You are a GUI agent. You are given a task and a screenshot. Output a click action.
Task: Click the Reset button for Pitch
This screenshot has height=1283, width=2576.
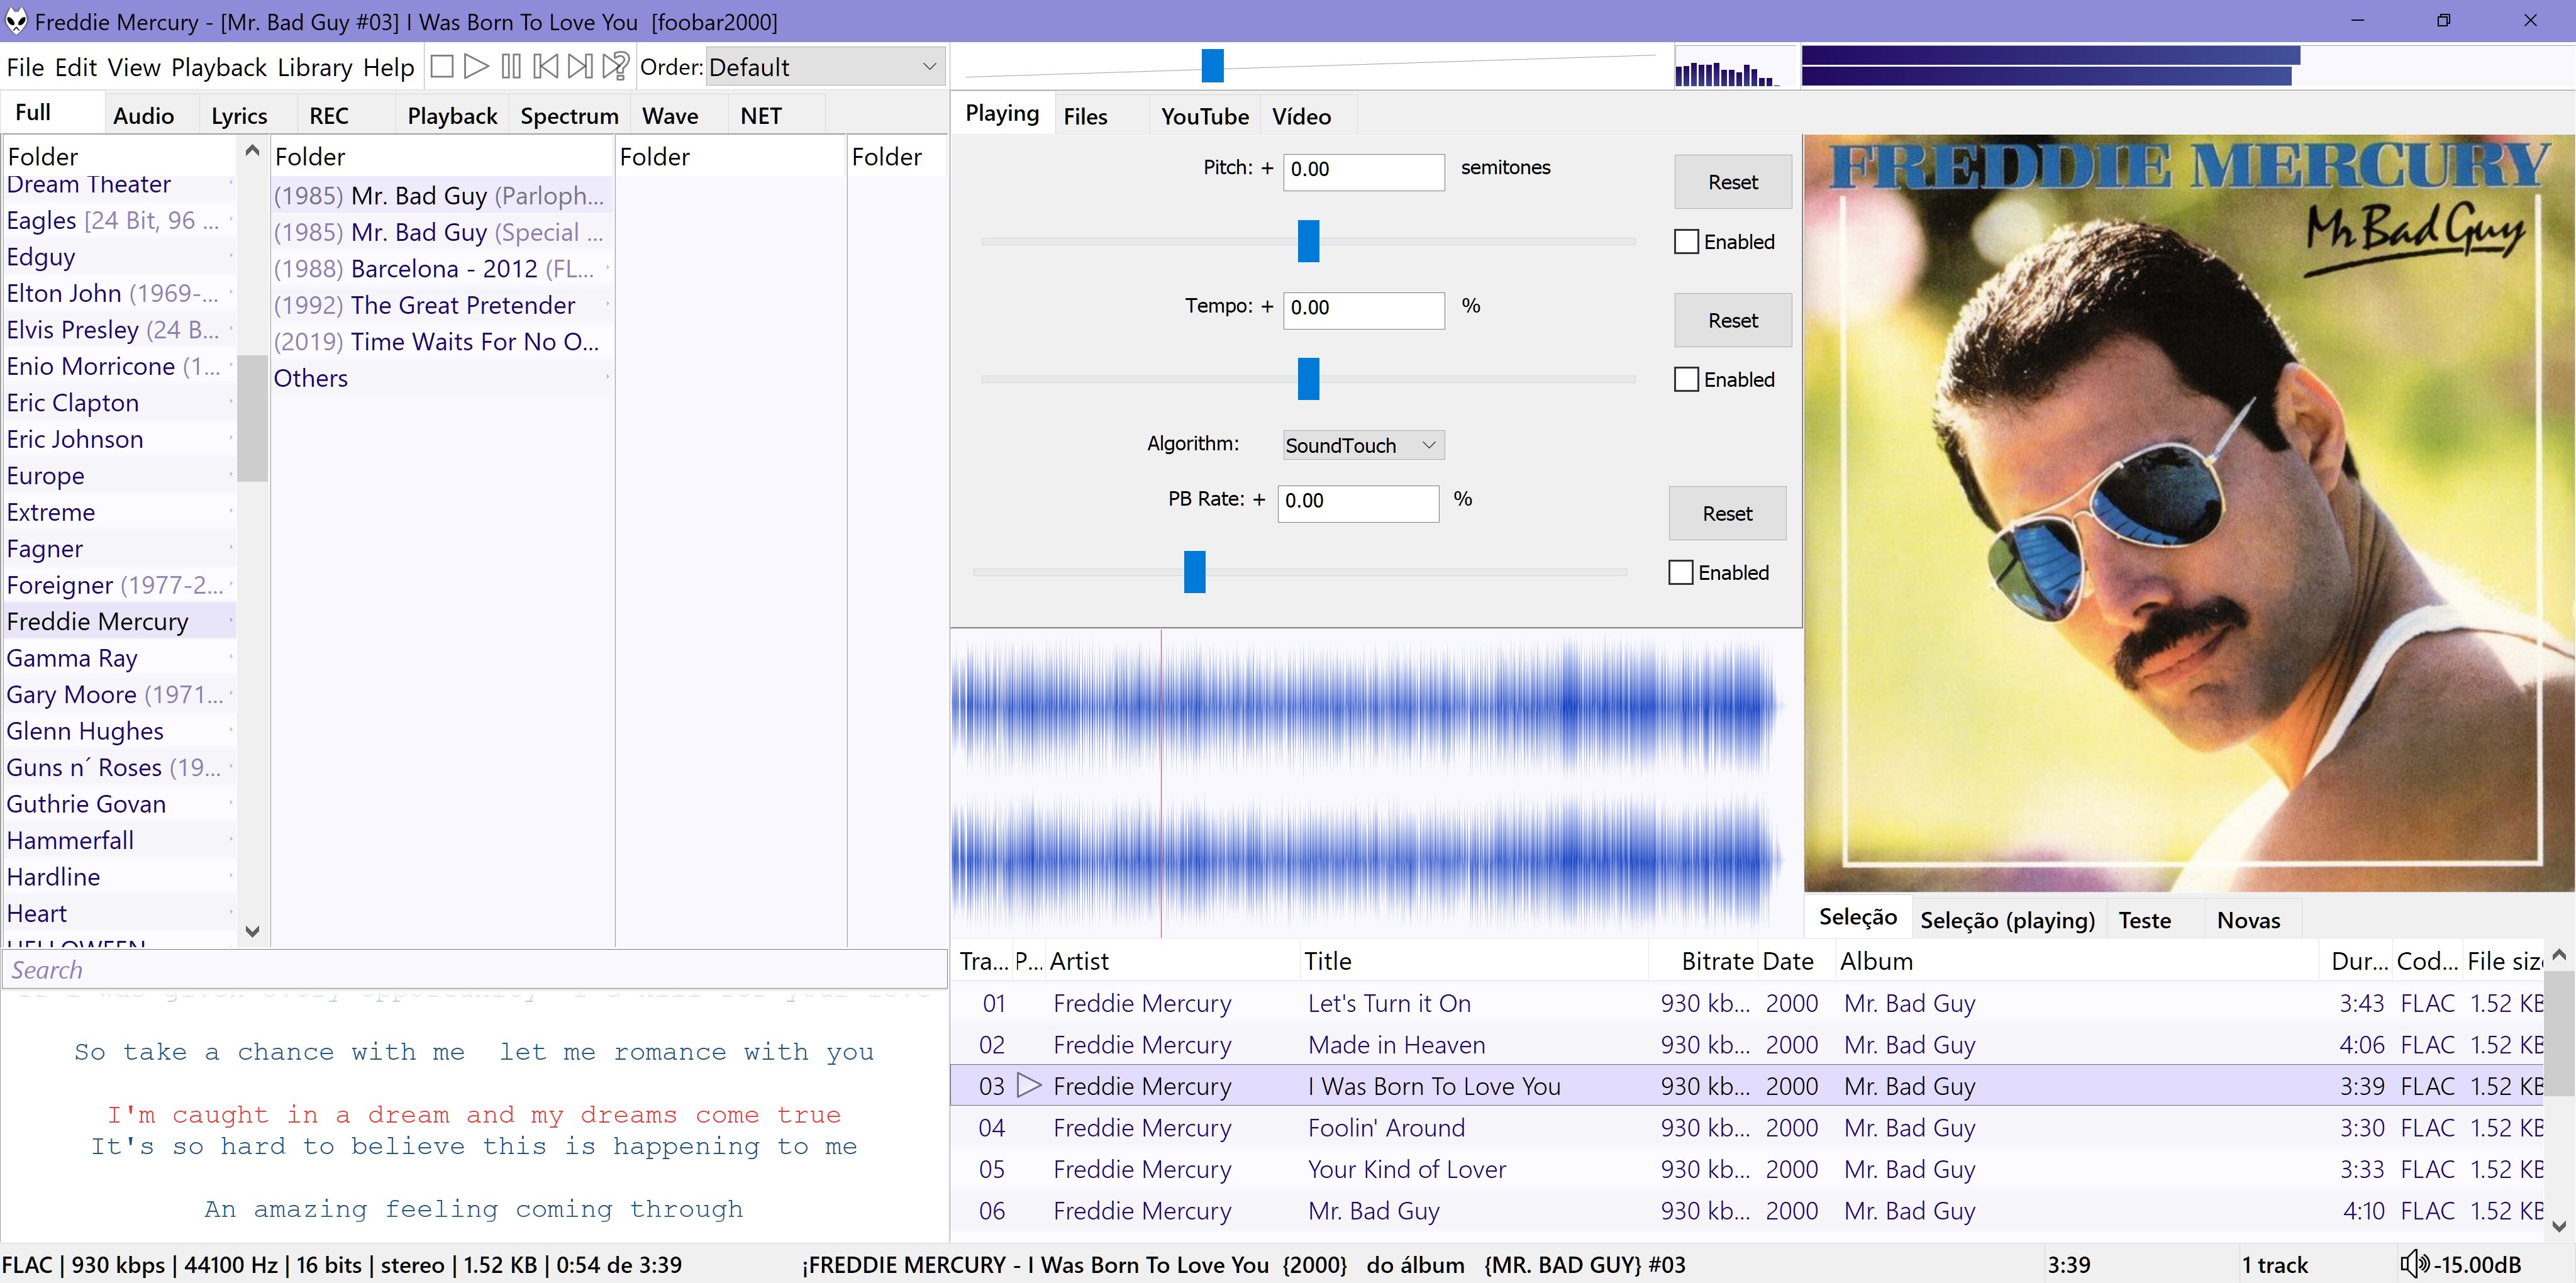[1732, 182]
